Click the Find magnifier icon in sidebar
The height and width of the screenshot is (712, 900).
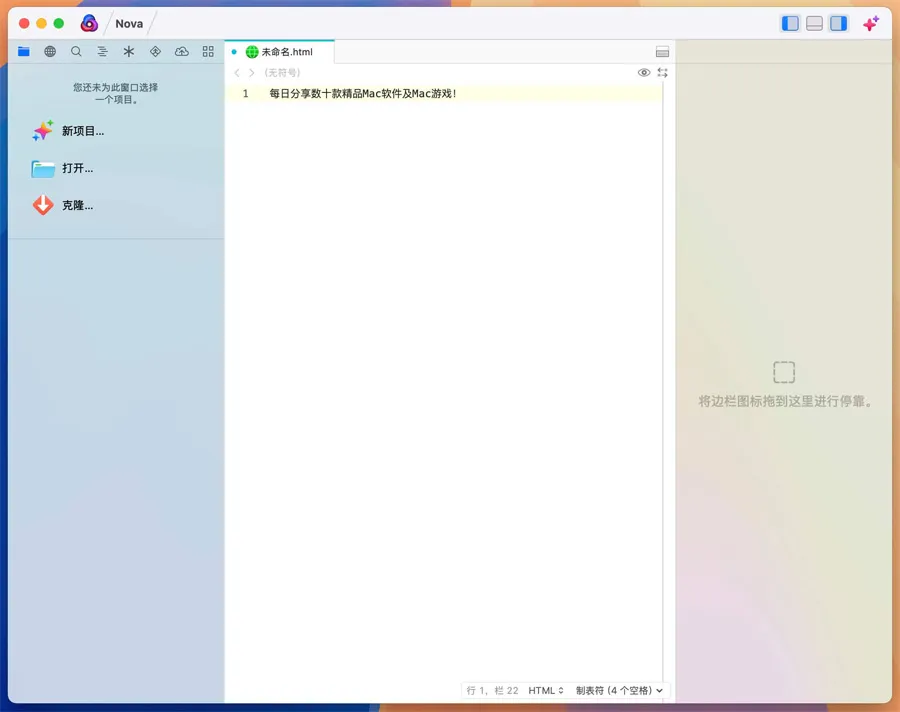76,51
